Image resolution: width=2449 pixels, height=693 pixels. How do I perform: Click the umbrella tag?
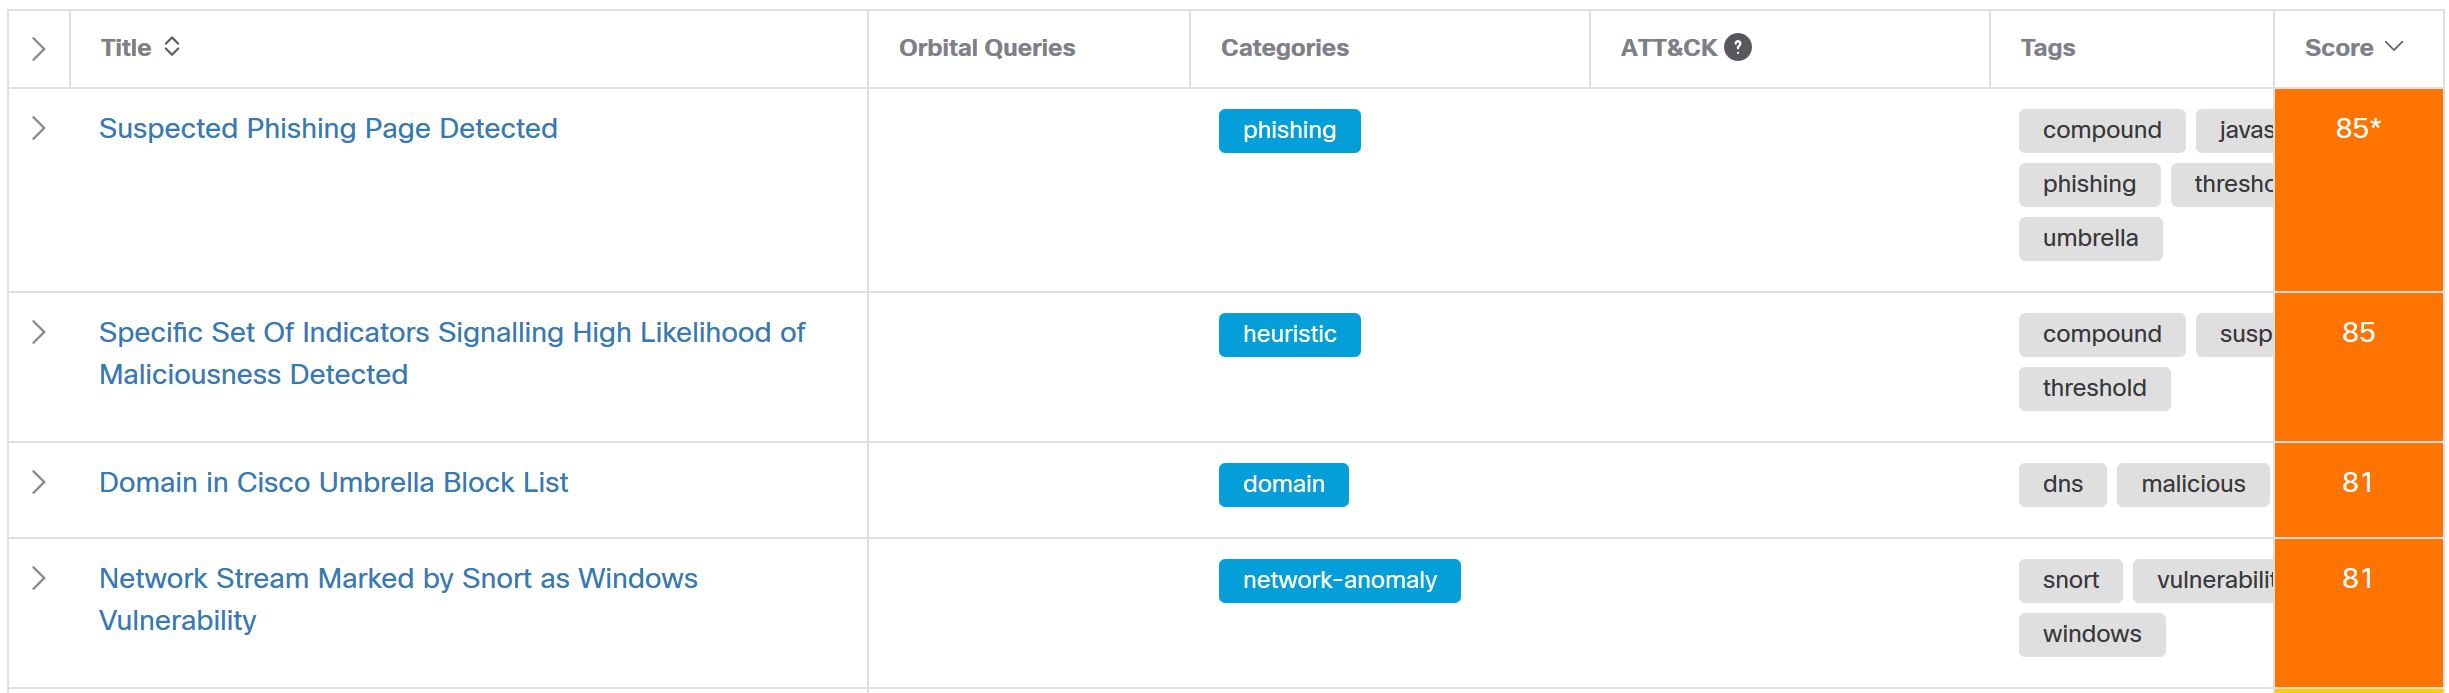pos(2090,239)
